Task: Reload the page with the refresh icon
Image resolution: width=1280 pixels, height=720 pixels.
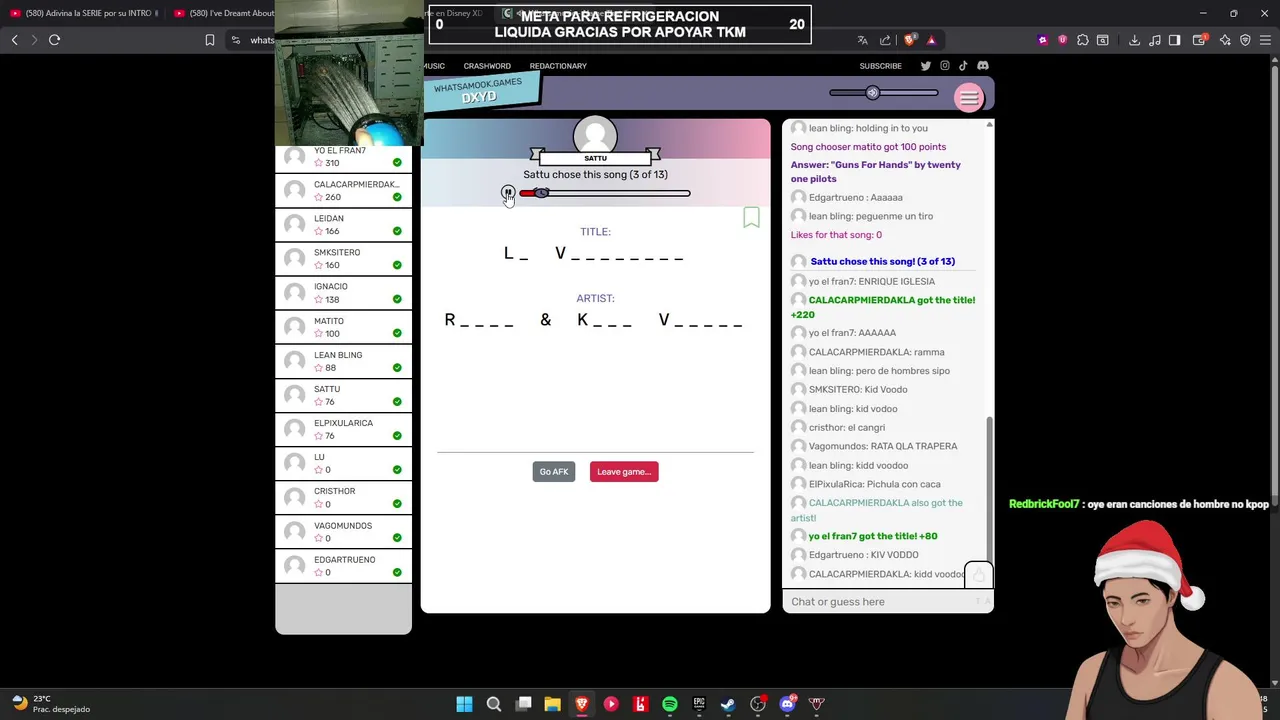Action: (54, 40)
